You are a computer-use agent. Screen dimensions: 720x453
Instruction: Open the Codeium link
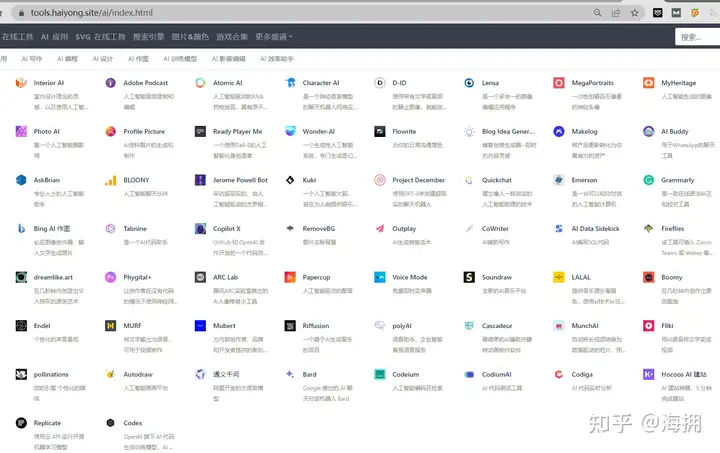(x=405, y=374)
